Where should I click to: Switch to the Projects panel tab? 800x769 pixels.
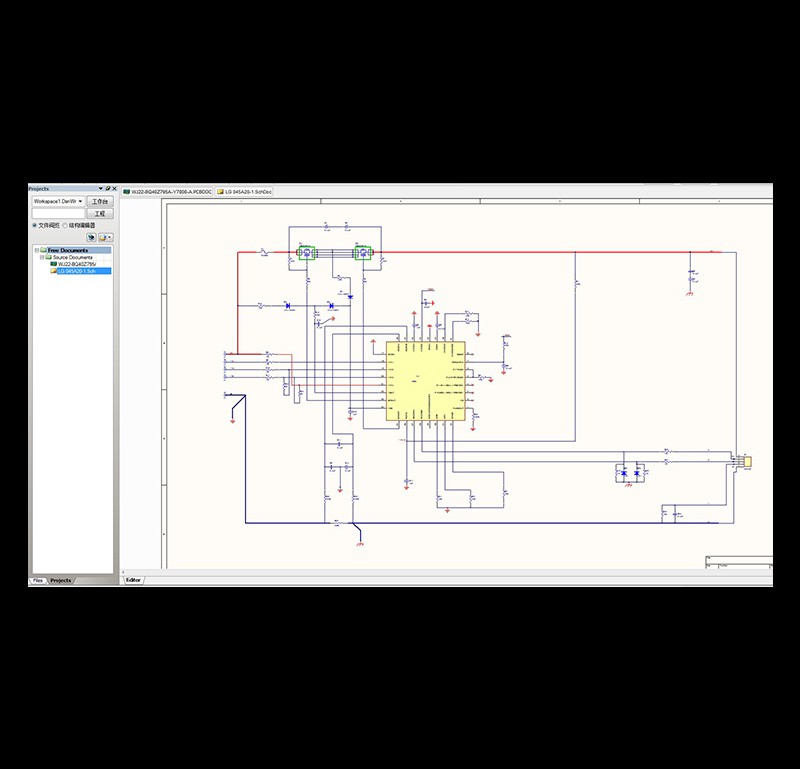click(61, 581)
